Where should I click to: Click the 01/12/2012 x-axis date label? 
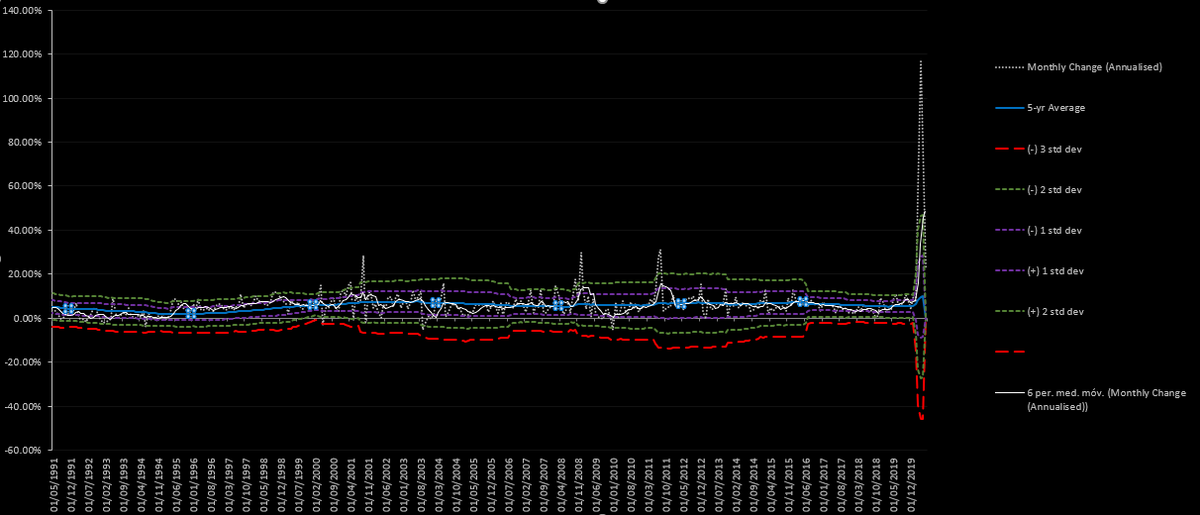[x=702, y=484]
